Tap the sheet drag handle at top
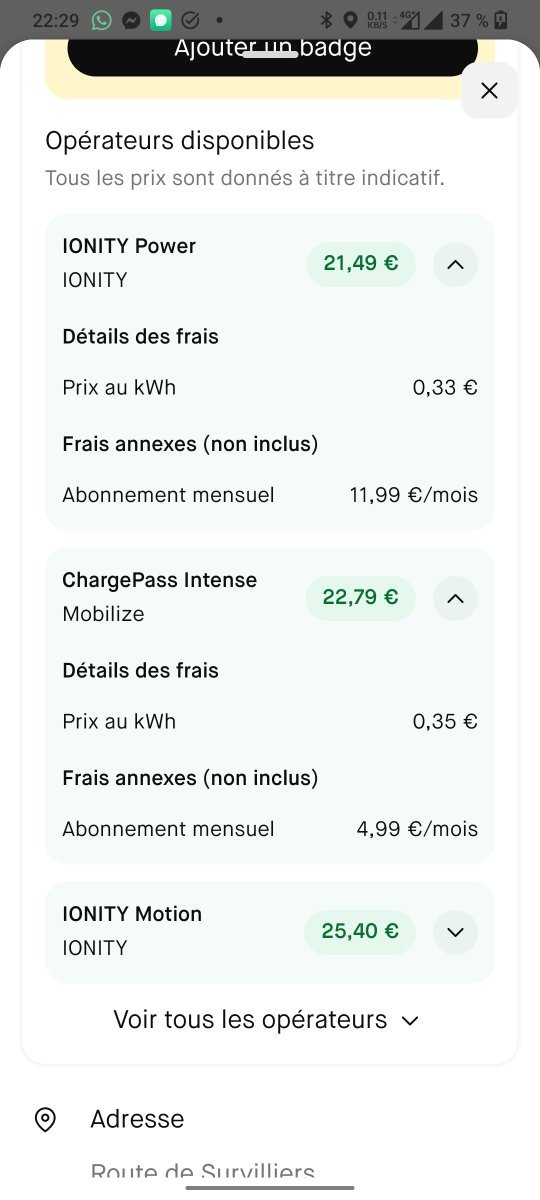The height and width of the screenshot is (1200, 540). pyautogui.click(x=270, y=54)
